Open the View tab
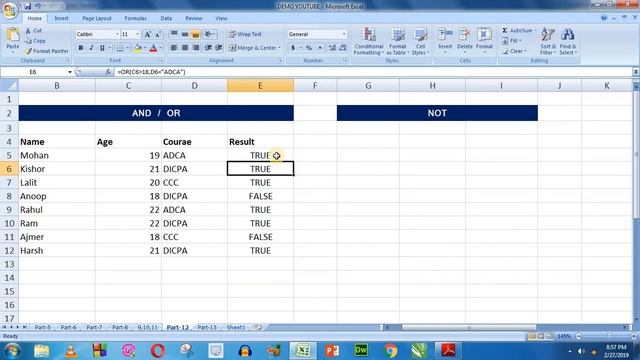Screen dimensions: 640x360 [x=221, y=18]
